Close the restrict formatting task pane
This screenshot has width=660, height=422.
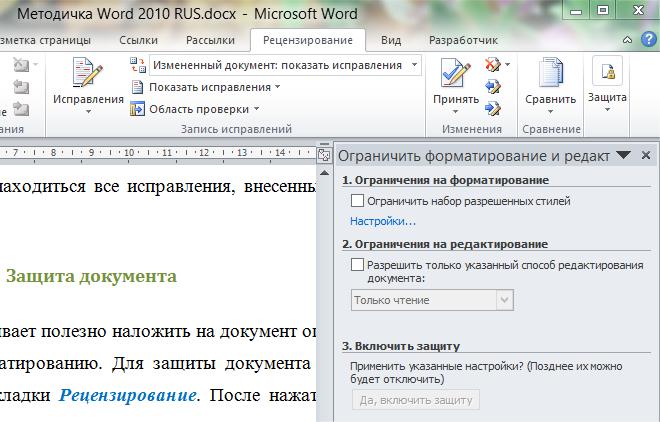pos(646,155)
